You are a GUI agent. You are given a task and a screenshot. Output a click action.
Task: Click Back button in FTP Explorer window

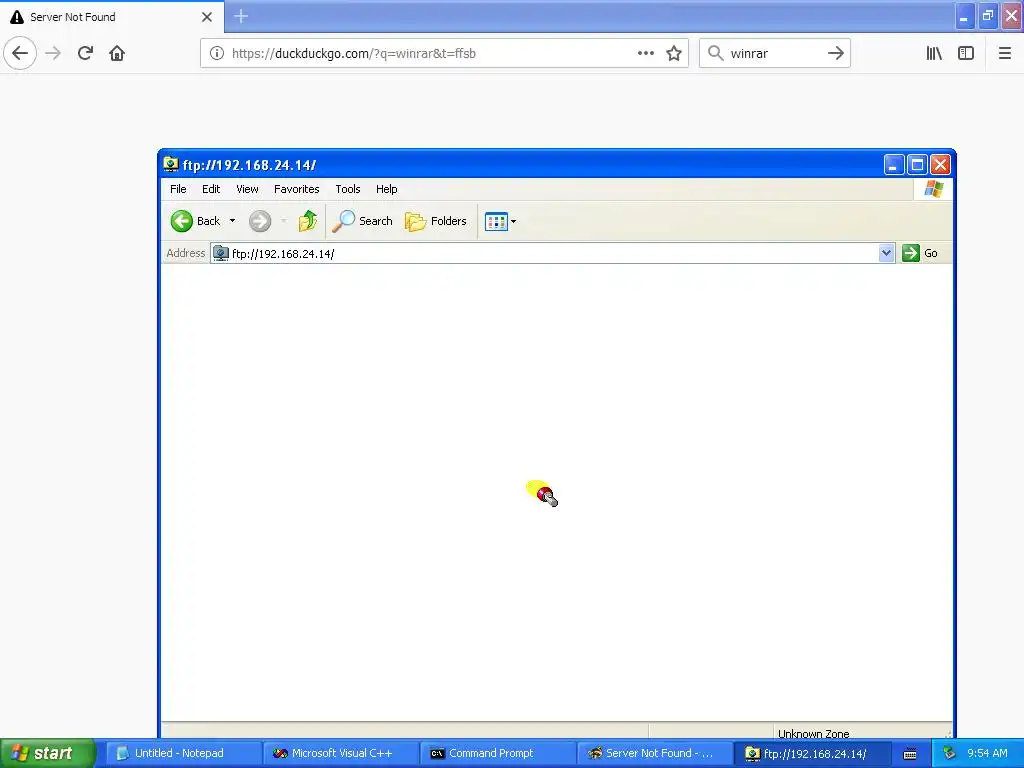point(195,221)
